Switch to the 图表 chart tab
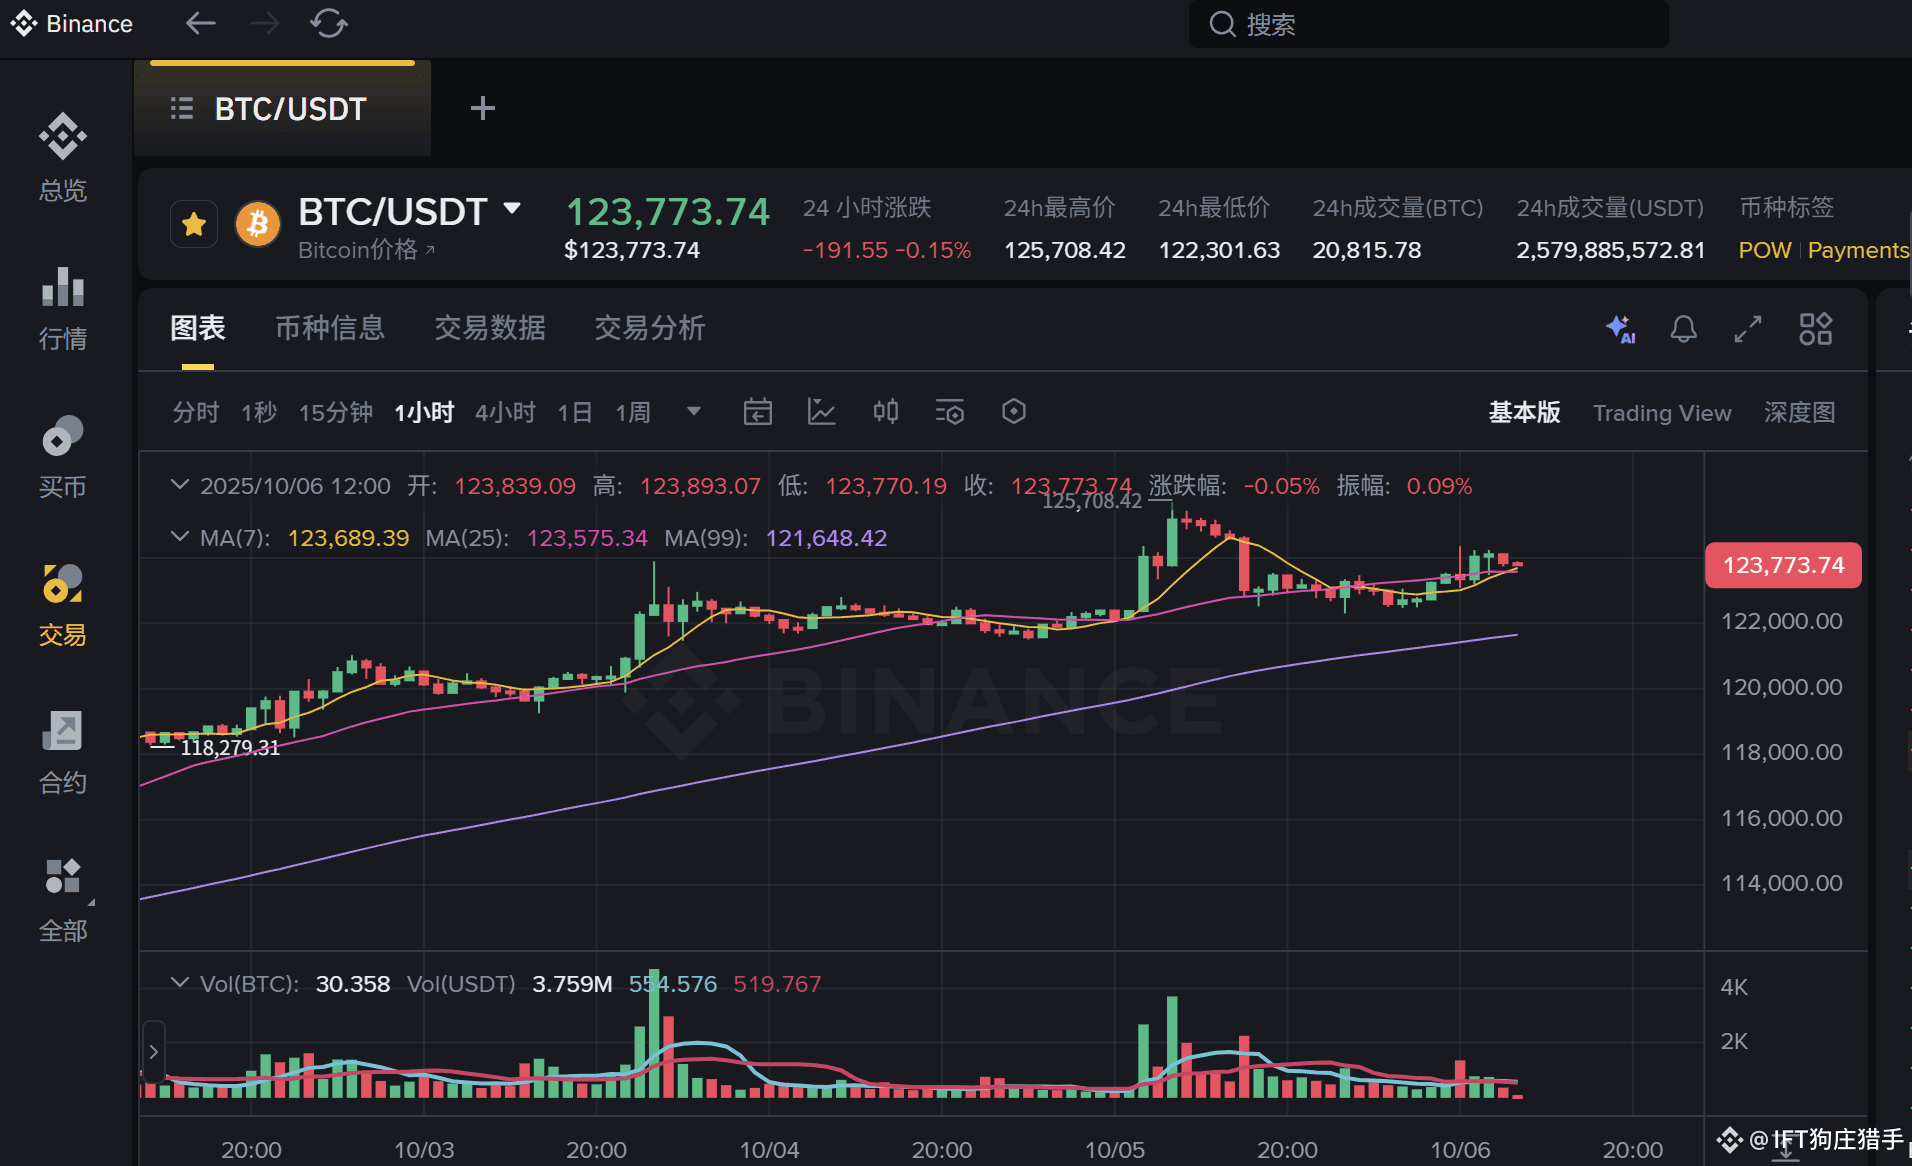Viewport: 1912px width, 1166px height. click(198, 328)
